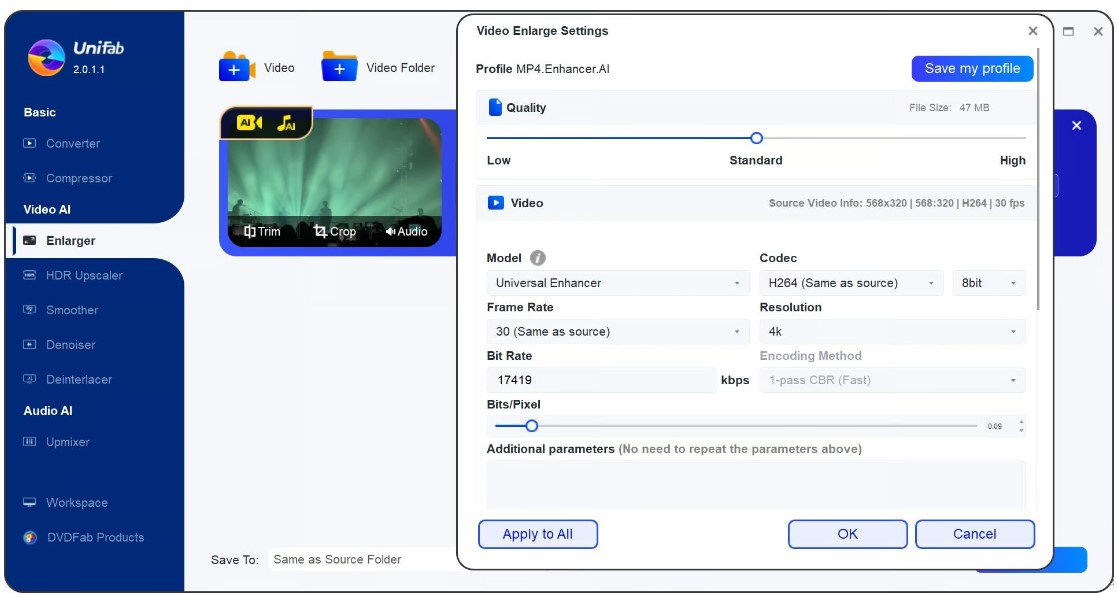The height and width of the screenshot is (595, 1117).
Task: Close the Video Enlarge Settings dialog
Action: [1033, 31]
